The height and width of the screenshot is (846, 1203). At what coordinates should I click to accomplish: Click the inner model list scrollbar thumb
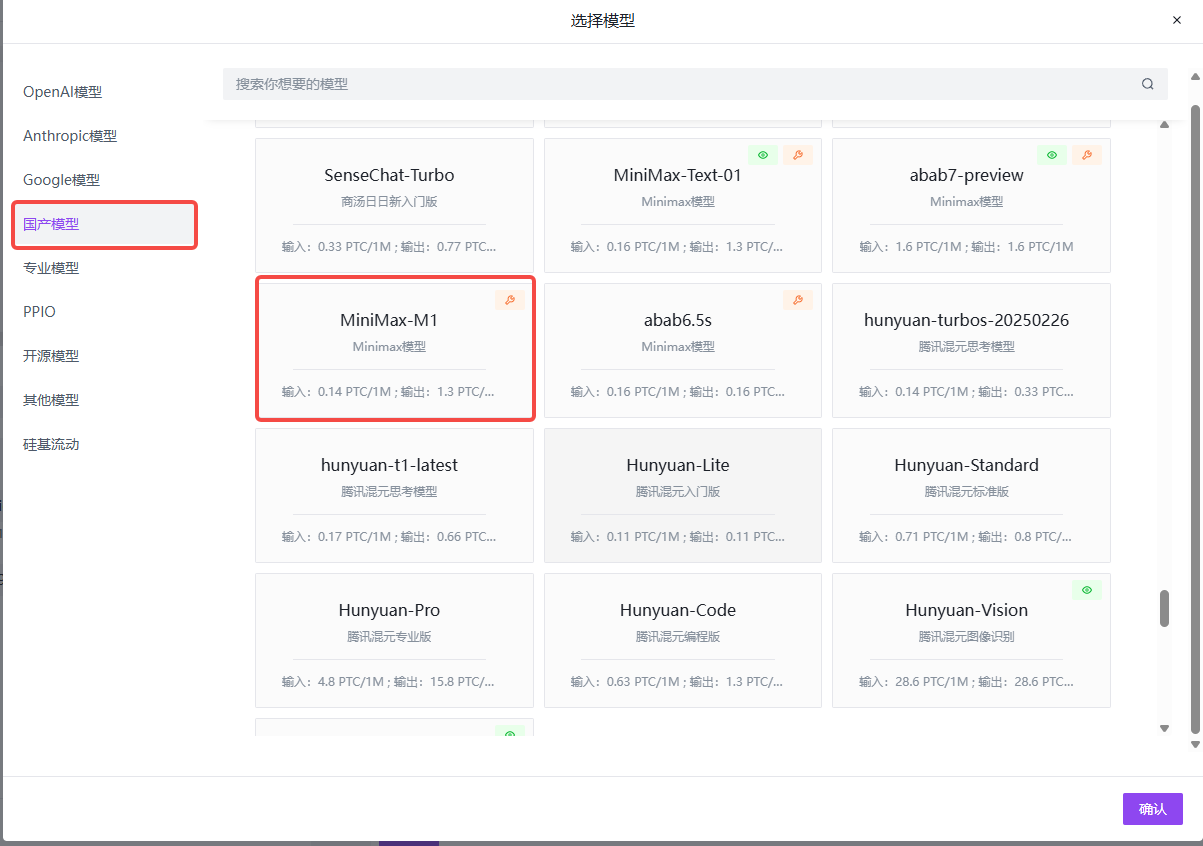coord(1164,608)
